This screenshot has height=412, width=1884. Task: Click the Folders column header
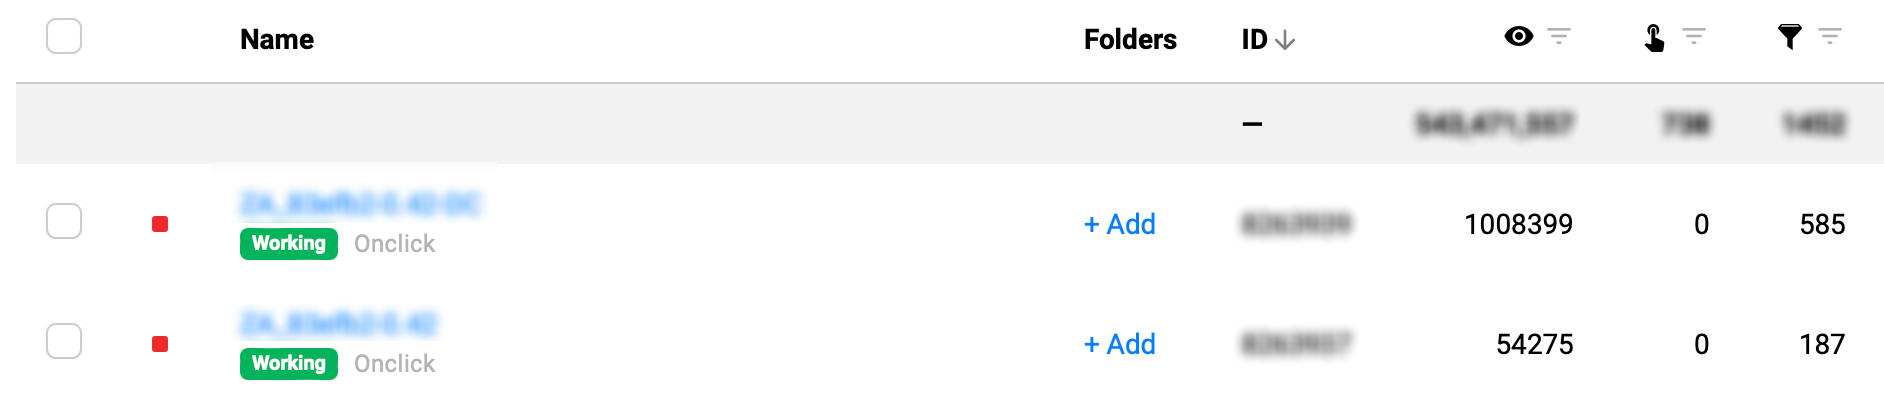(1130, 40)
